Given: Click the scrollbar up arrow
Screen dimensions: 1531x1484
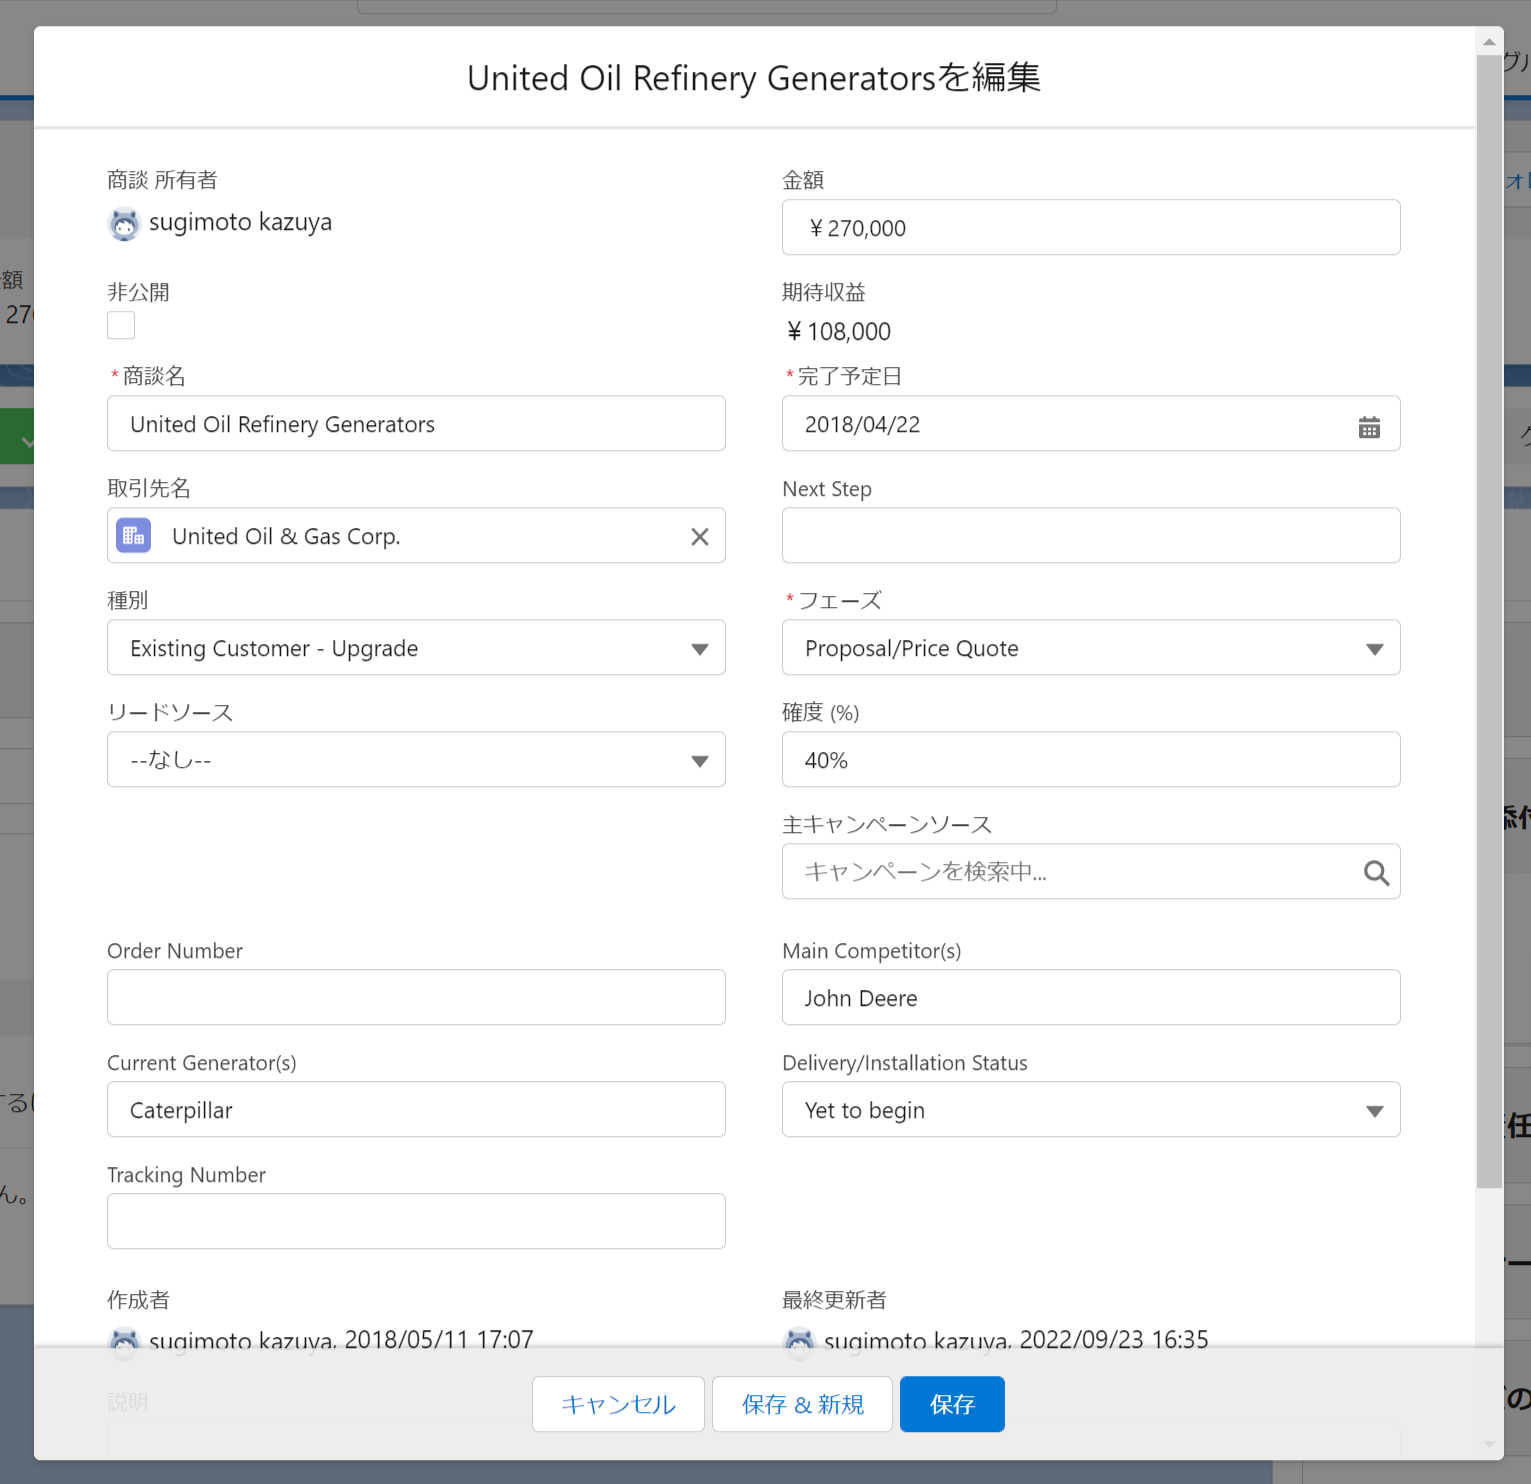Looking at the screenshot, I should [x=1489, y=41].
